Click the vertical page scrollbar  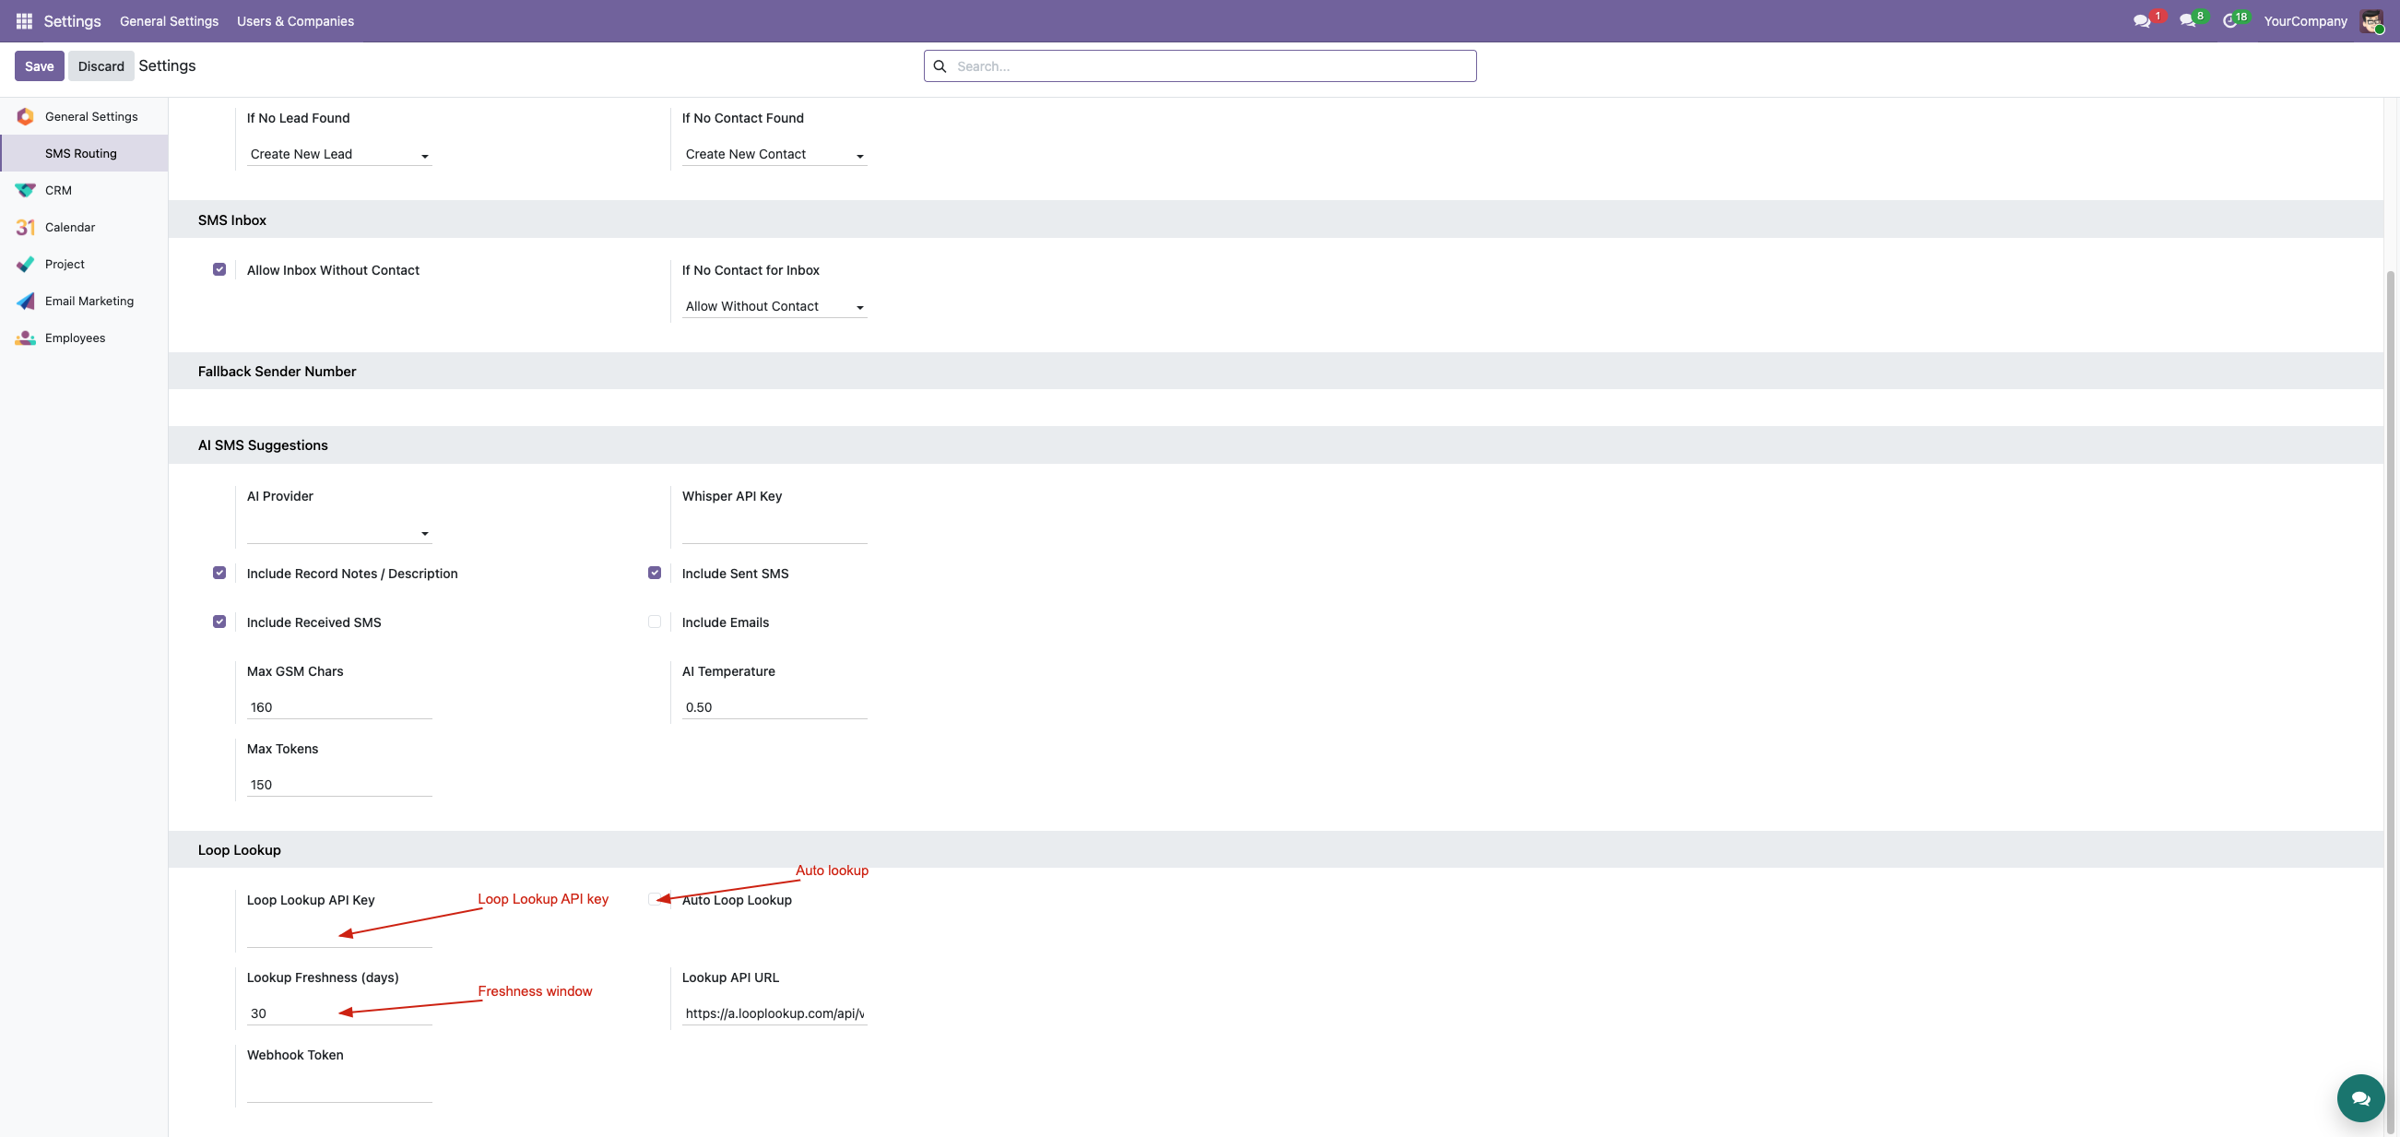2391,700
